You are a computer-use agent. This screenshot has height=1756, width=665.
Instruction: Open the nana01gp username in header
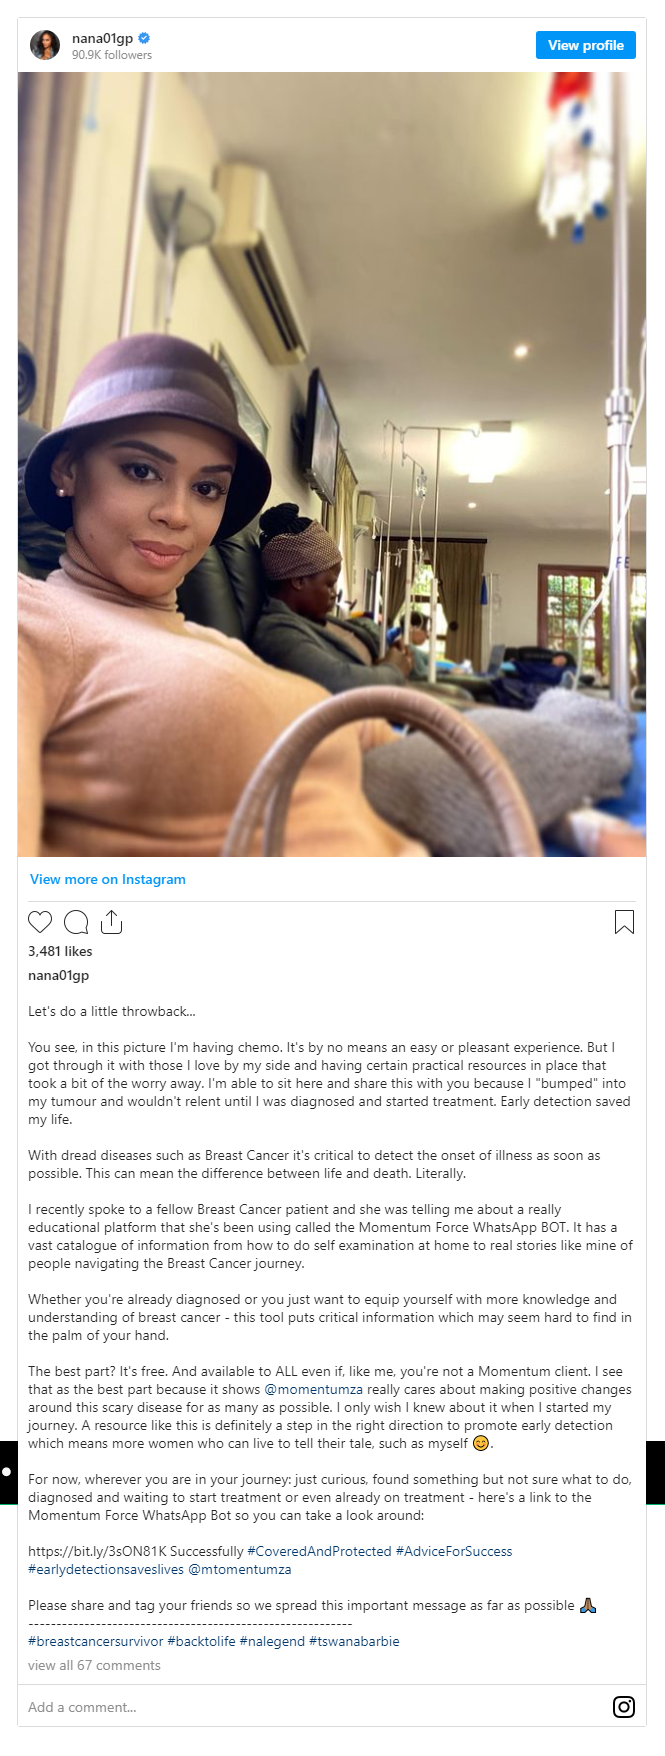[102, 38]
